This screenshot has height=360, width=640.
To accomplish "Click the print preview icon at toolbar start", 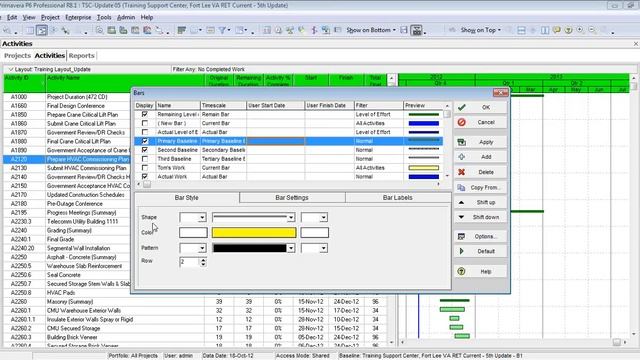I will (7, 30).
